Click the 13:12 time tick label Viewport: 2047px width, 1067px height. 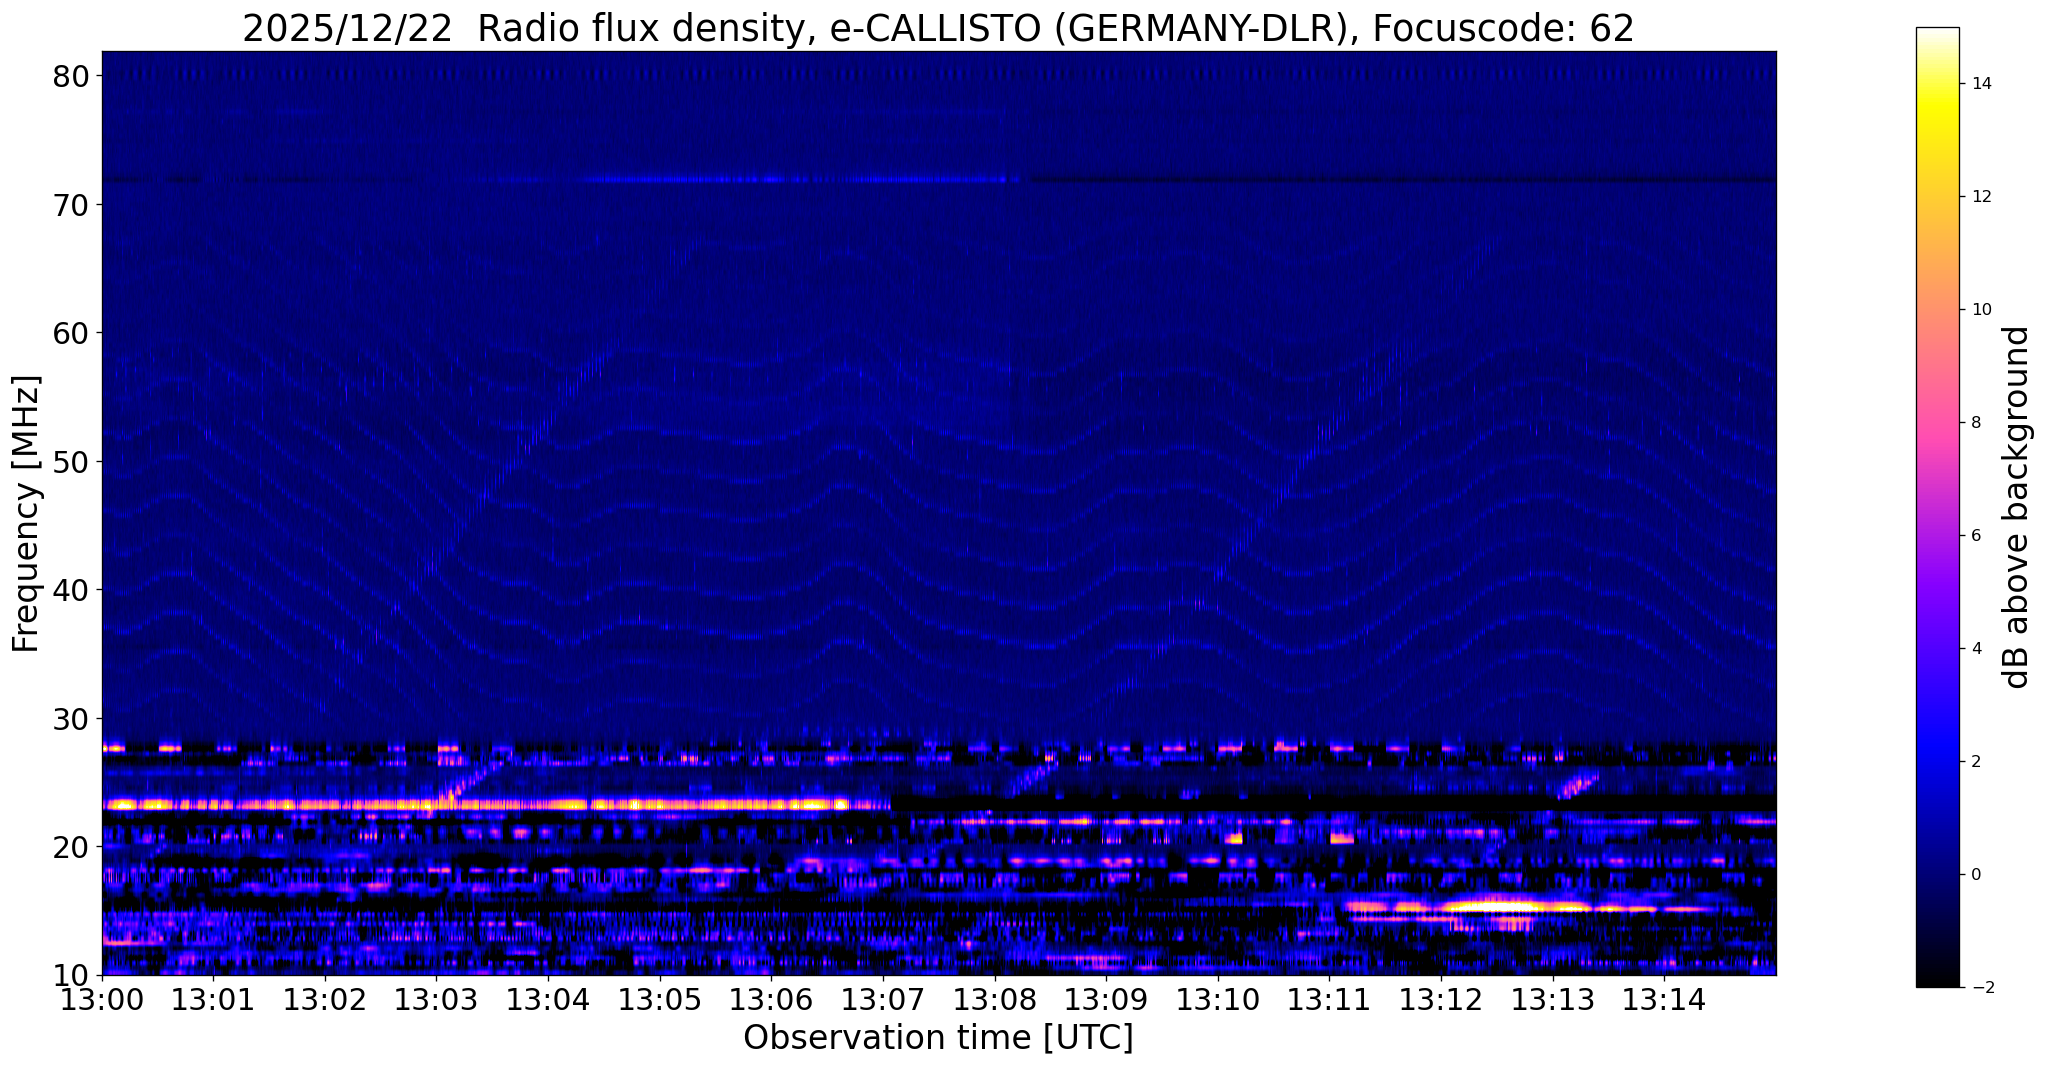[x=1441, y=999]
